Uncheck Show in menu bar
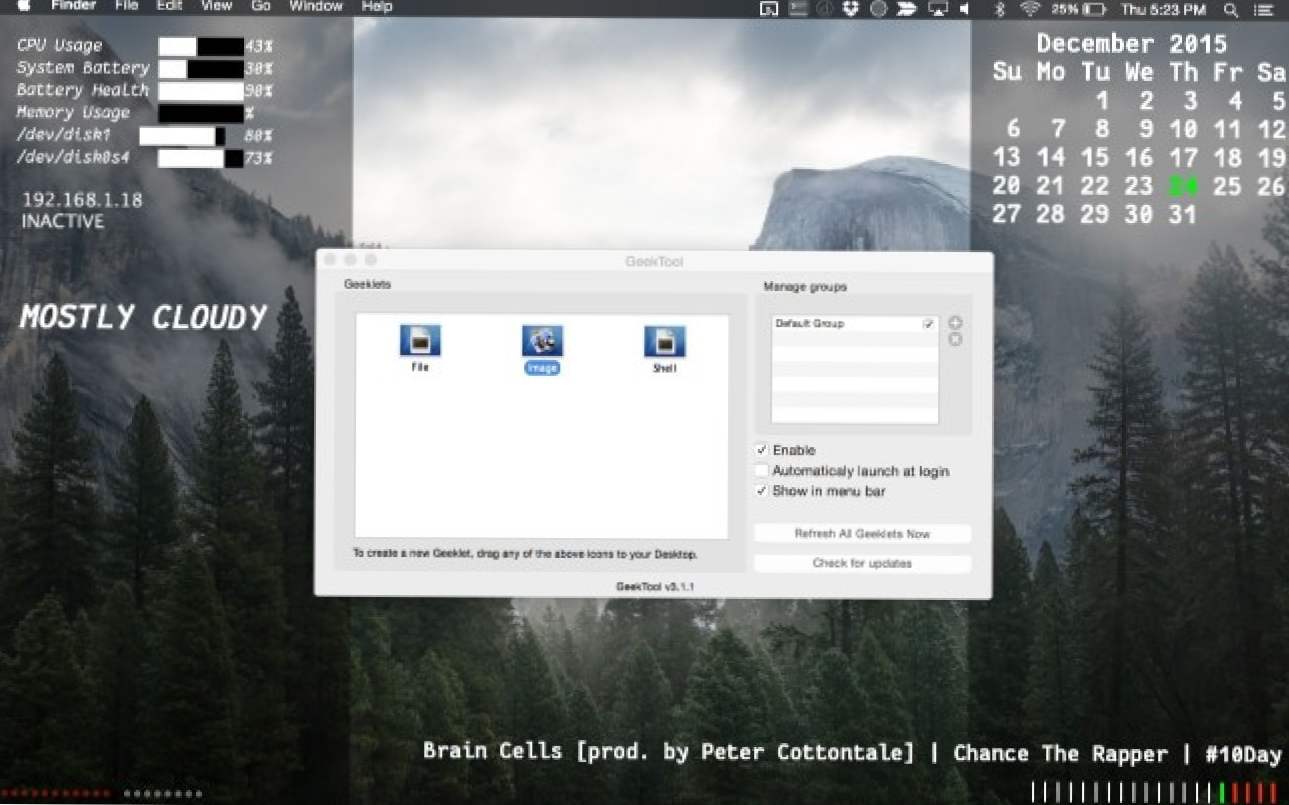 click(x=761, y=491)
